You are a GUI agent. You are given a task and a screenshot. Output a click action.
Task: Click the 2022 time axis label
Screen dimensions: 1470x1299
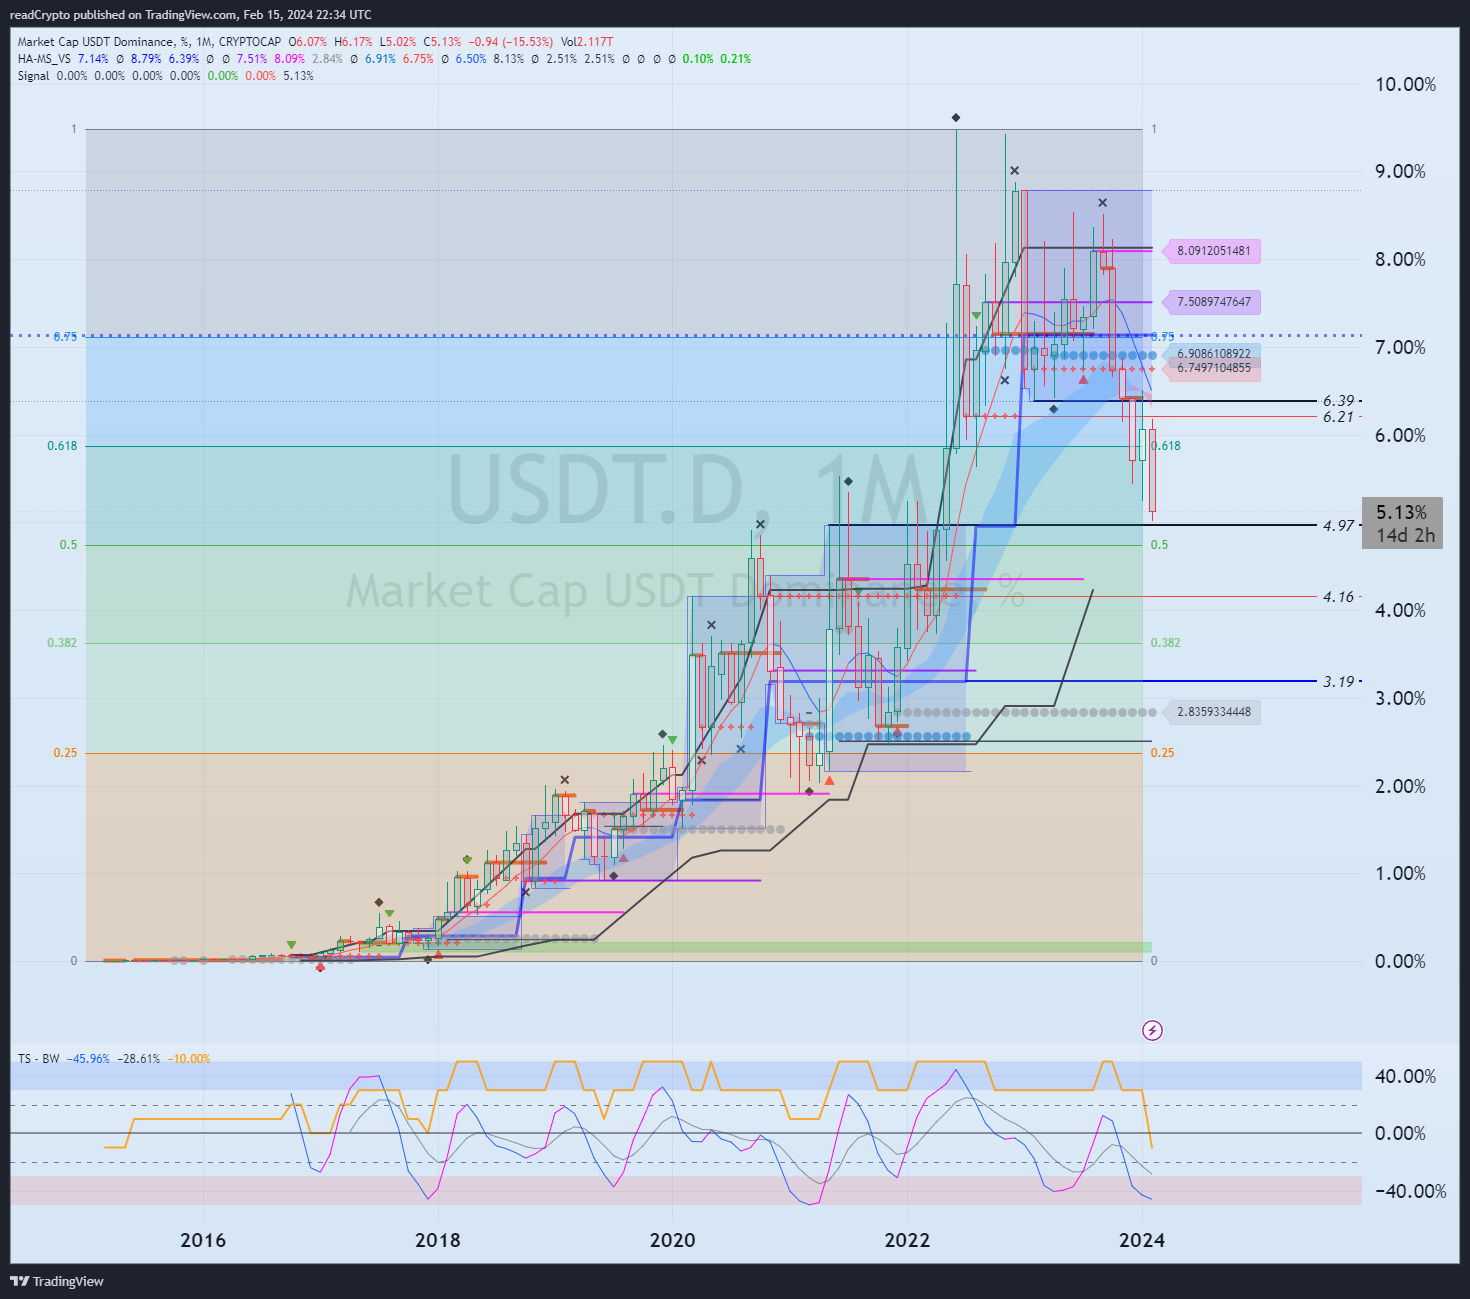click(x=907, y=1240)
